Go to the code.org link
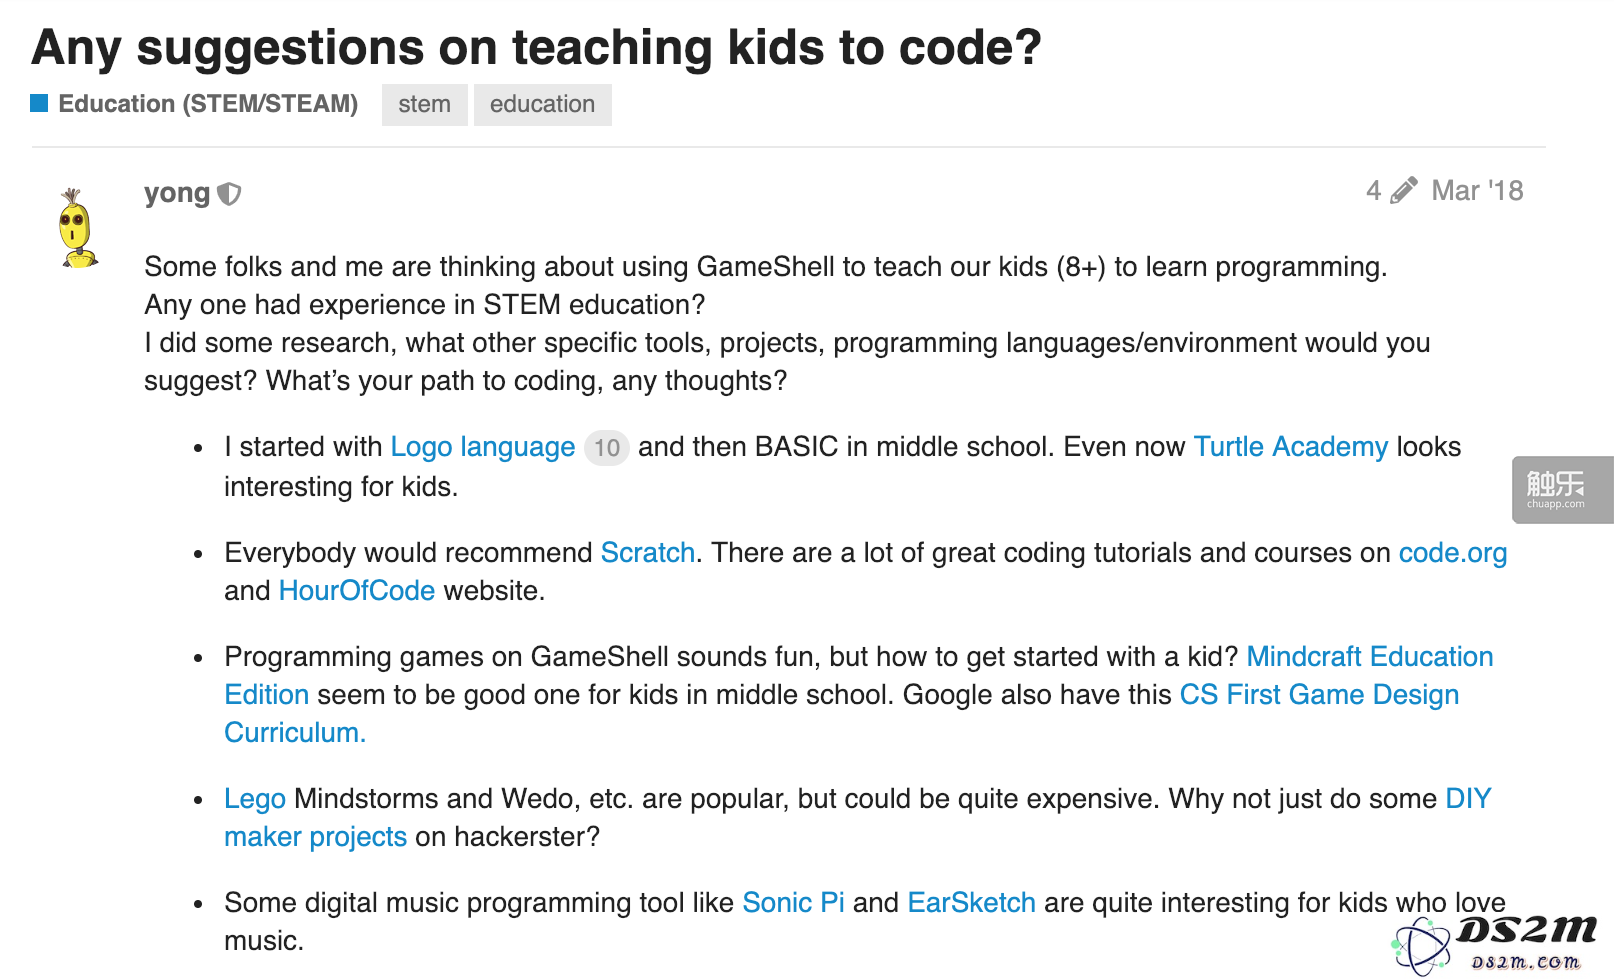The image size is (1614, 980). pyautogui.click(x=1452, y=553)
